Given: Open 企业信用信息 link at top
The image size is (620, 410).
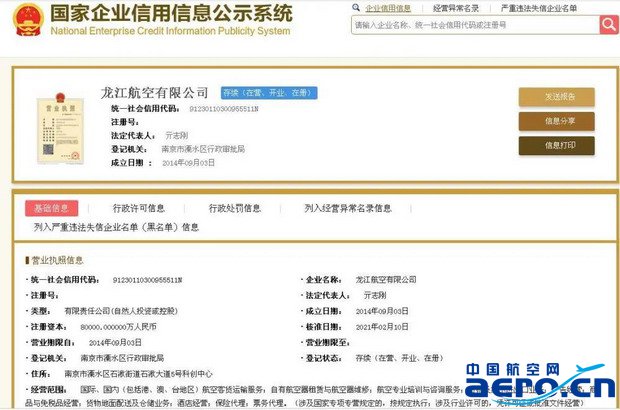Looking at the screenshot, I should click(x=388, y=8).
